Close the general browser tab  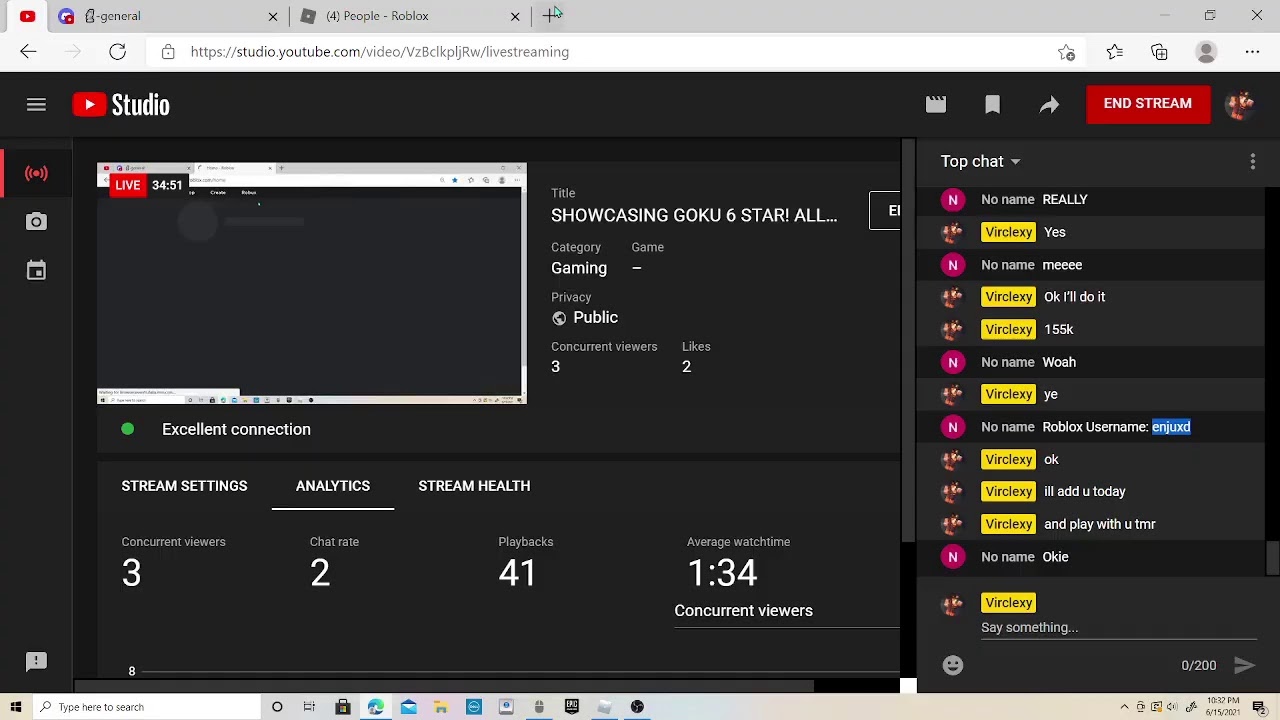click(273, 16)
